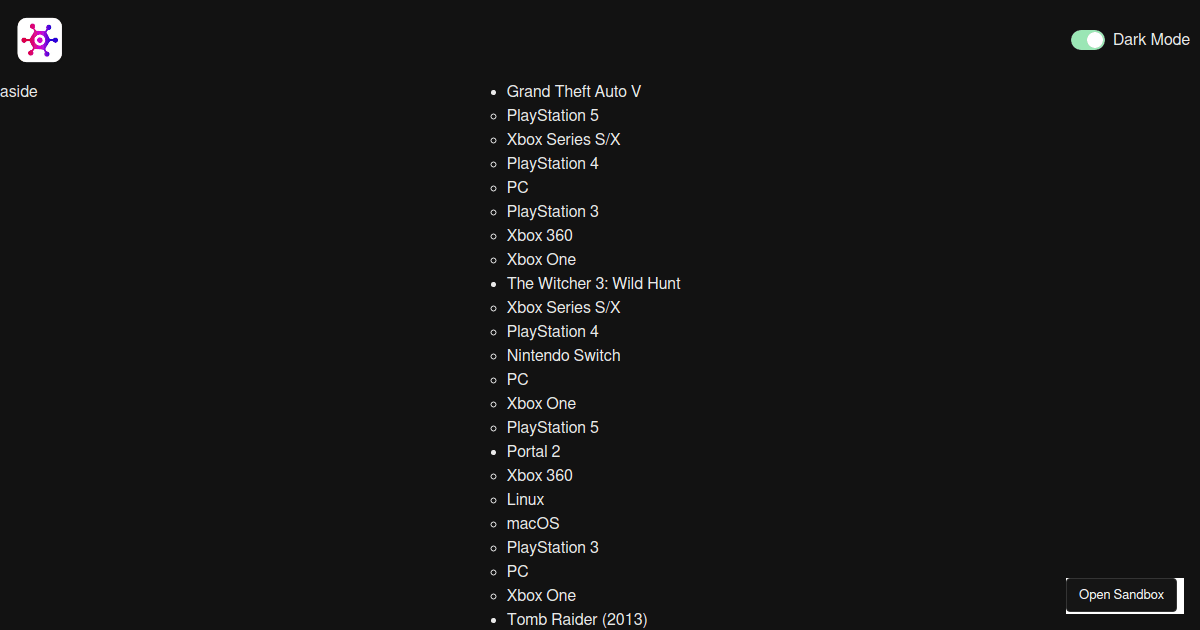Select Tomb Raider (2013) at list bottom
Viewport: 1200px width, 630px height.
577,619
